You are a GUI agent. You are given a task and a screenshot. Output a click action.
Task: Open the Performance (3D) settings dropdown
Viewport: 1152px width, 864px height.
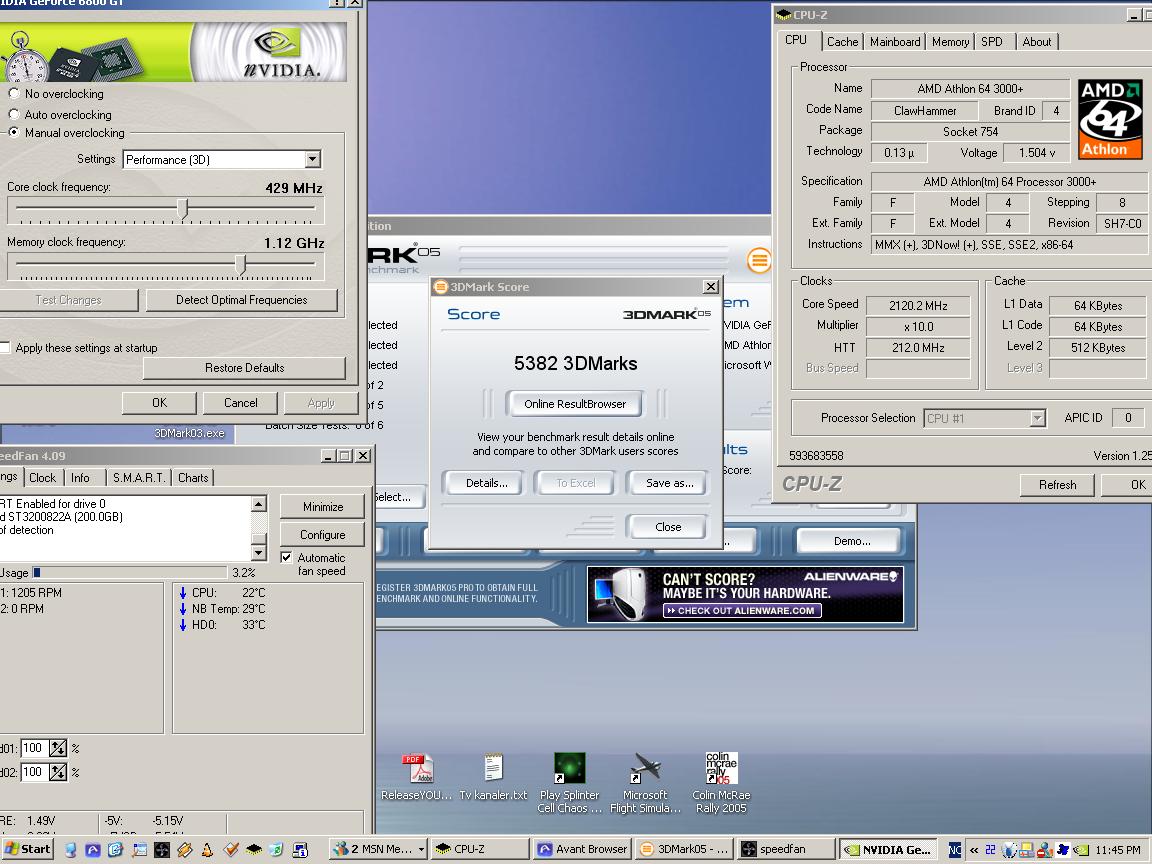(x=312, y=159)
